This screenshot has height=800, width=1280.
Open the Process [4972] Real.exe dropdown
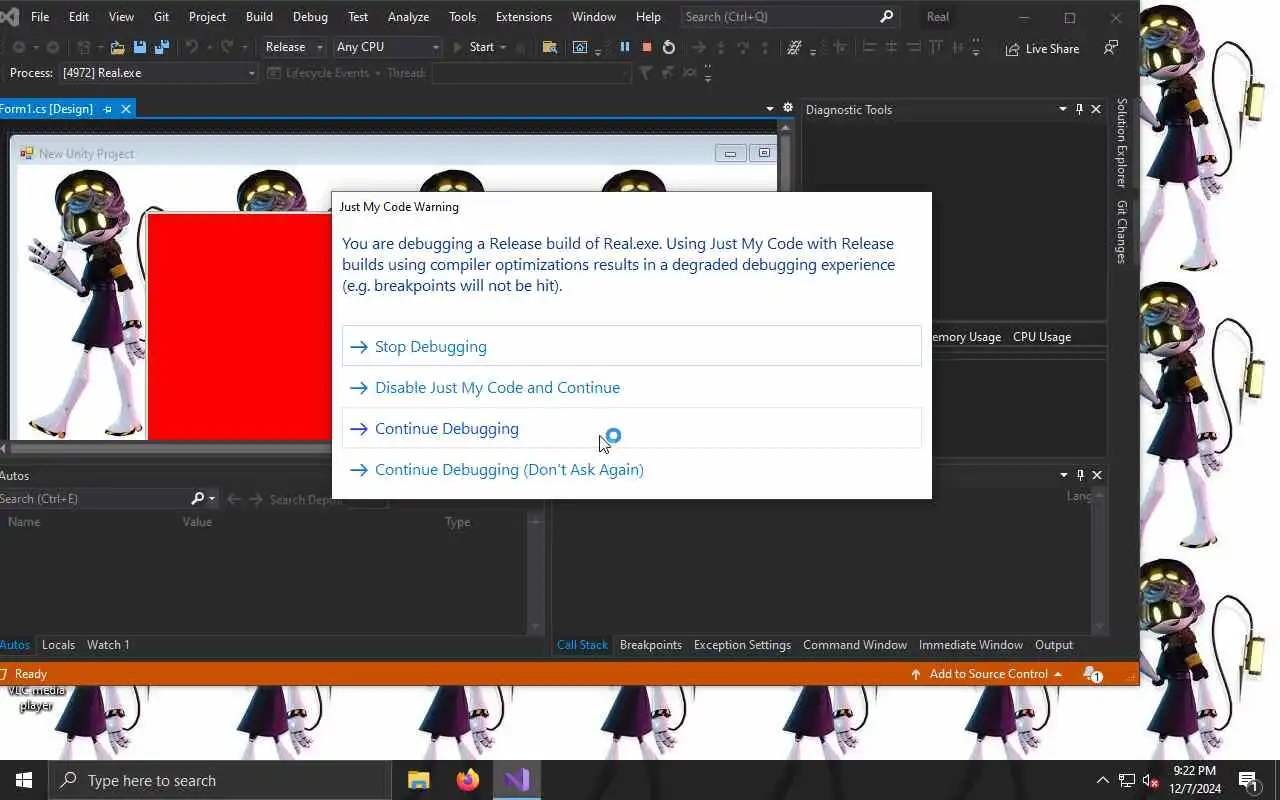[158, 73]
